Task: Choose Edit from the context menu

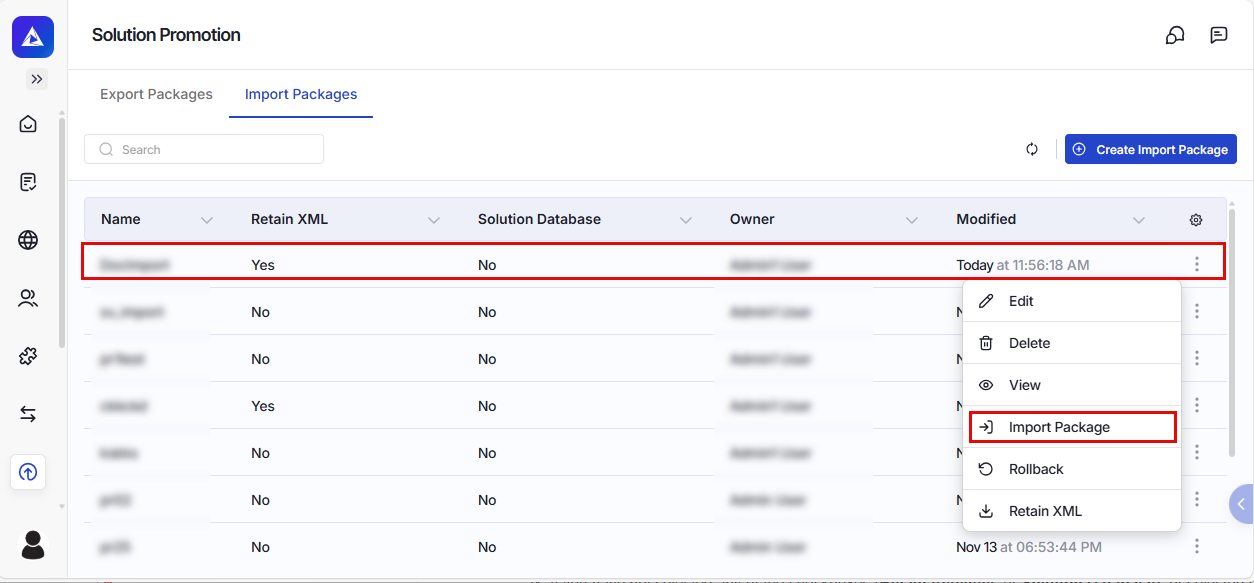Action: (x=1072, y=301)
